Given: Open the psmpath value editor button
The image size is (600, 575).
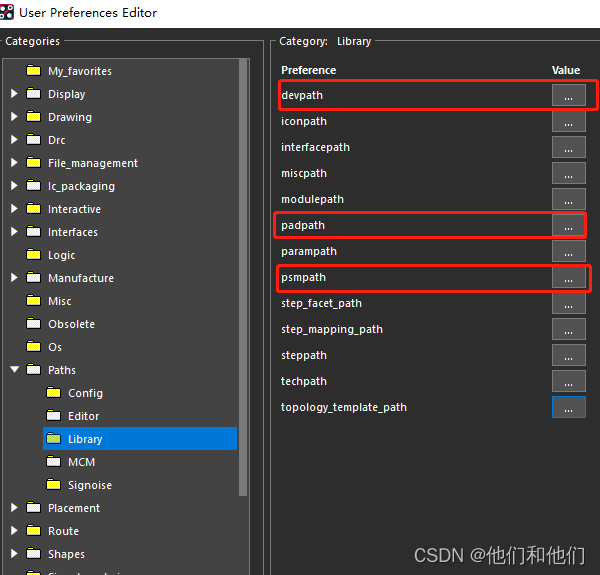Looking at the screenshot, I should (568, 278).
